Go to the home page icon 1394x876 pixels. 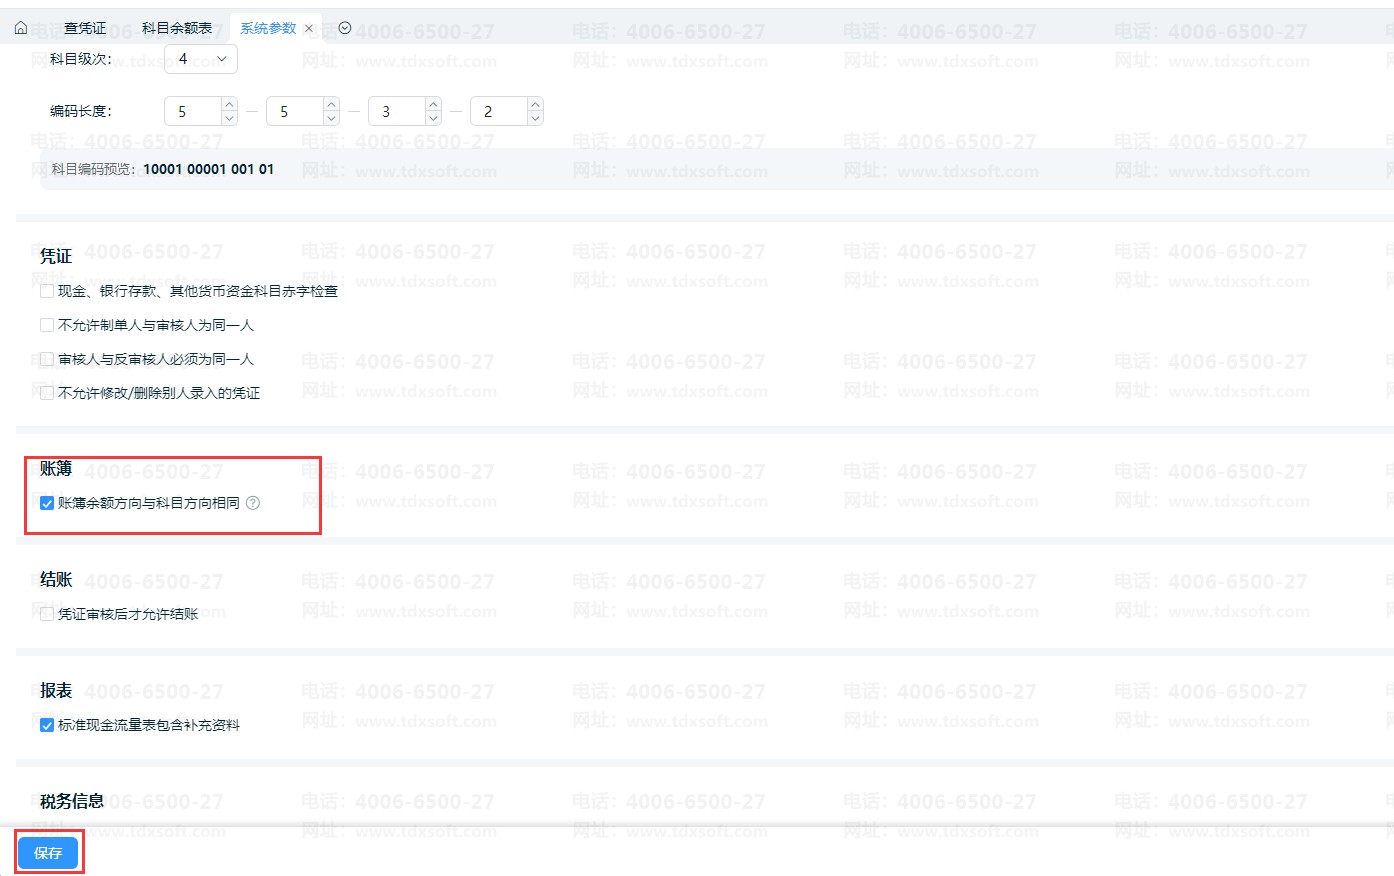(21, 28)
